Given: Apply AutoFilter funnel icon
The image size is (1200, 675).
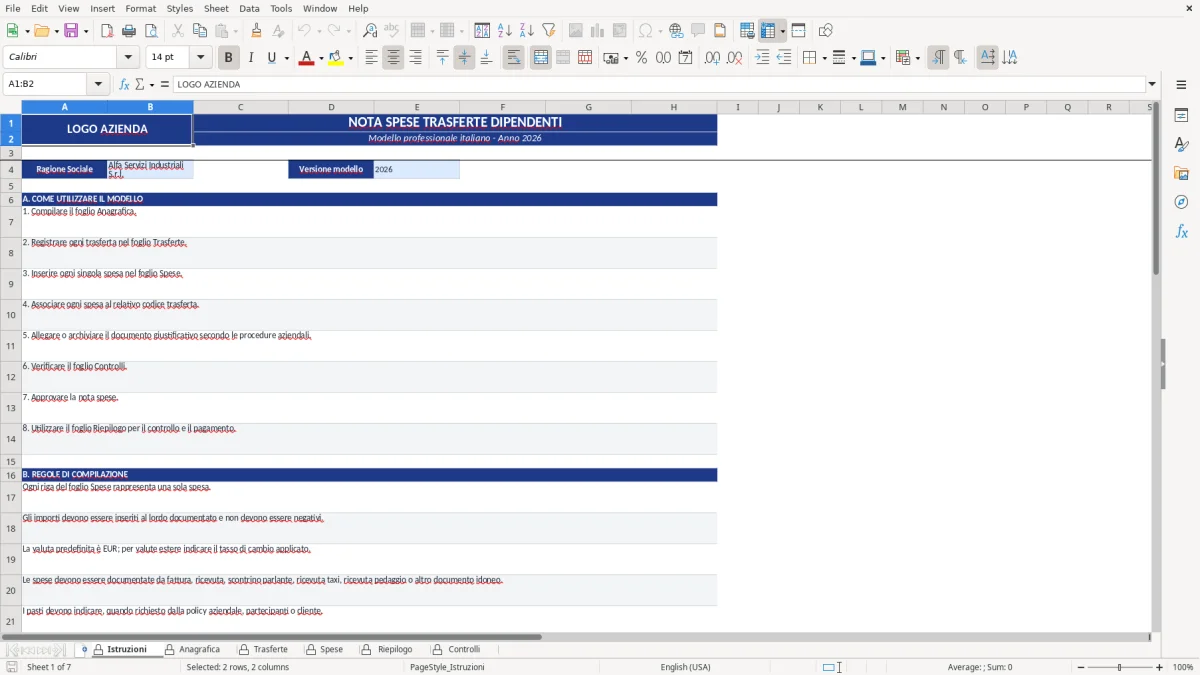Looking at the screenshot, I should point(549,31).
